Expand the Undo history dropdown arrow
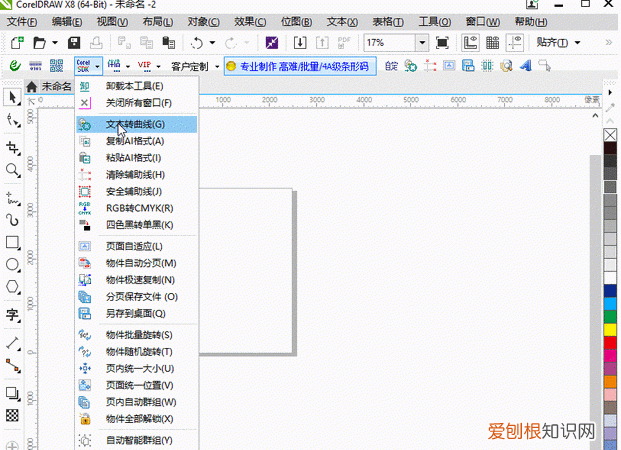The width and height of the screenshot is (621, 450). click(212, 42)
